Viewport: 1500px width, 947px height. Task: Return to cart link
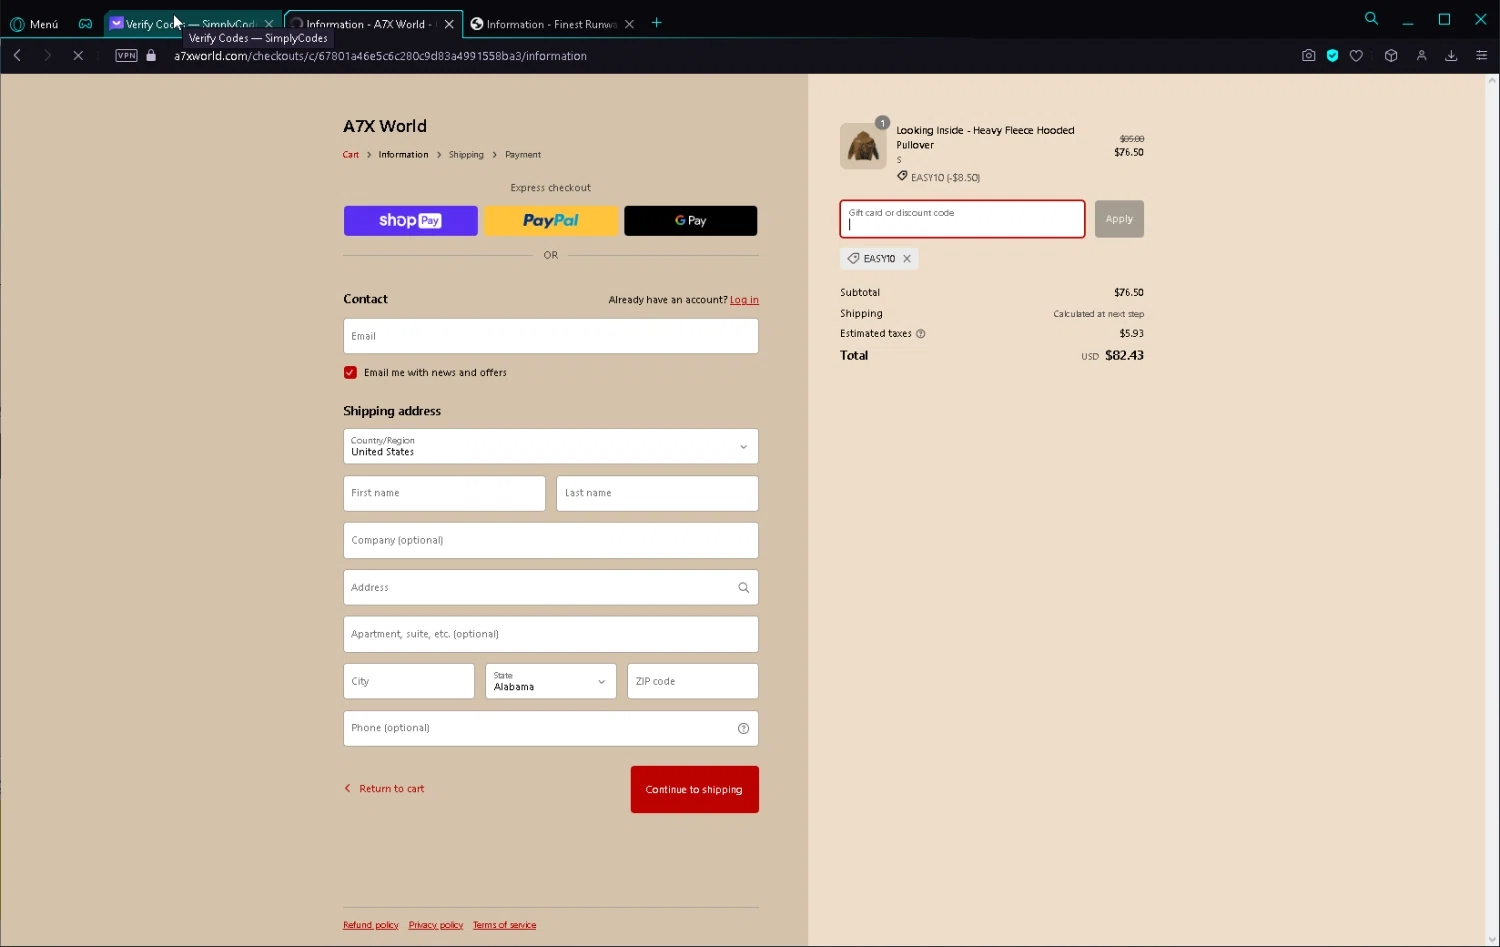tap(385, 789)
